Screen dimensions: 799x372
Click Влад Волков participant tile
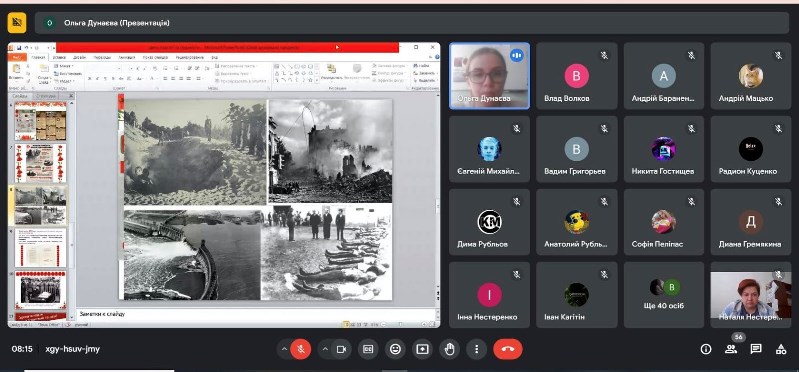[x=577, y=76]
